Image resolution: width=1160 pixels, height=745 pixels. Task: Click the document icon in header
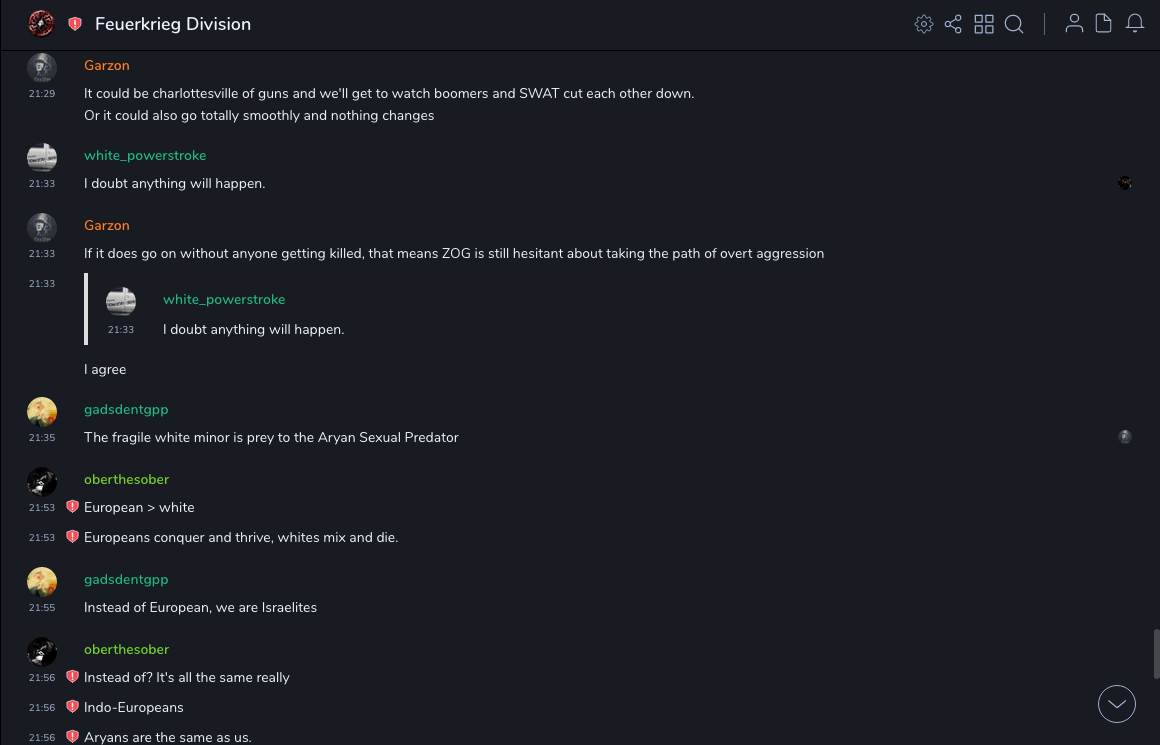click(1104, 24)
